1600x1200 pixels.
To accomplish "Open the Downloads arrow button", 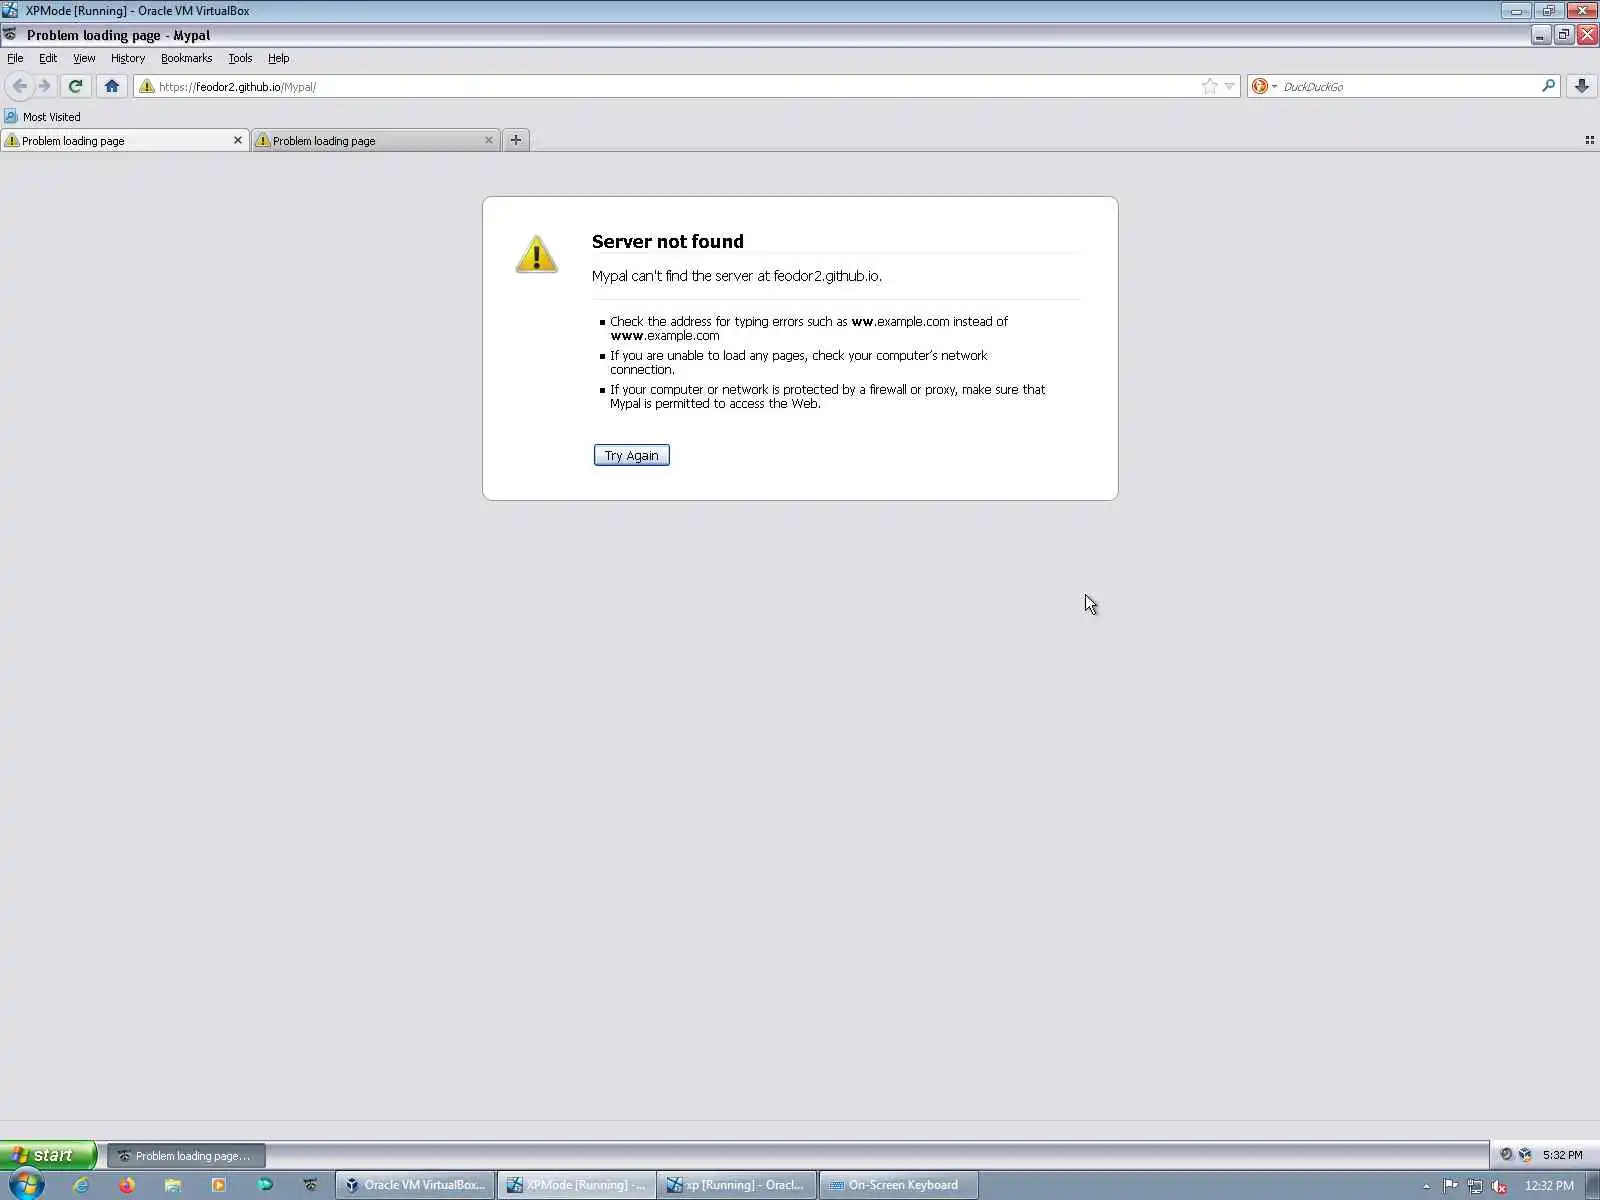I will [x=1581, y=86].
